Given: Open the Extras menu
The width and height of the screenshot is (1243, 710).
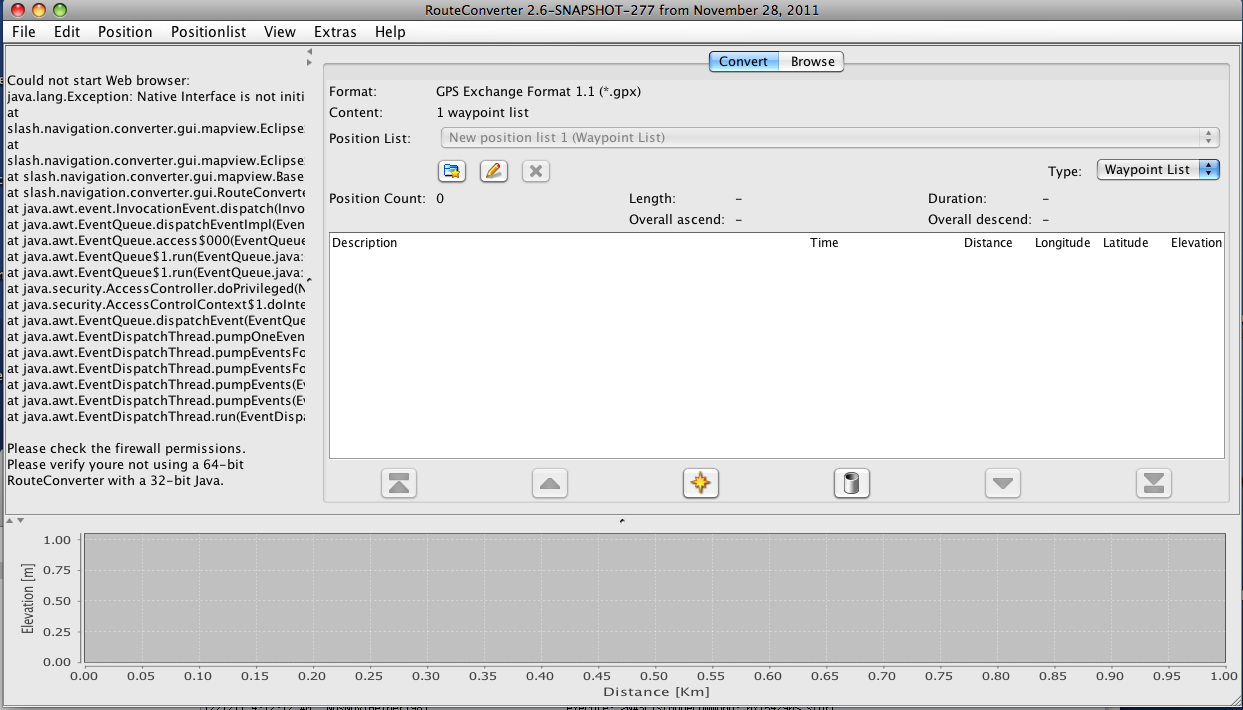Looking at the screenshot, I should pyautogui.click(x=335, y=31).
